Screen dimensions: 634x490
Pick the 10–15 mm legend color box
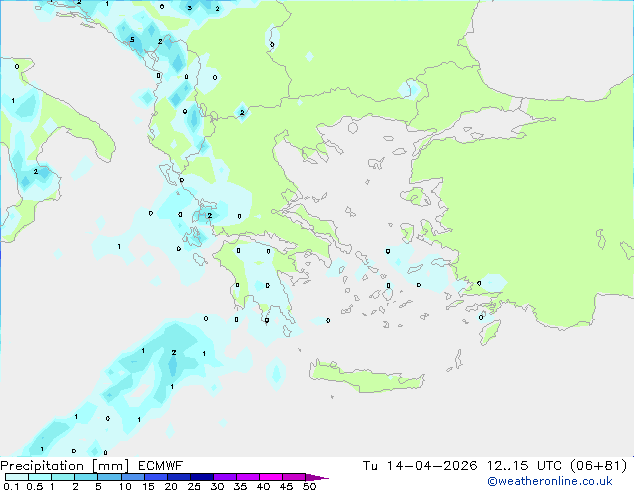point(133,477)
